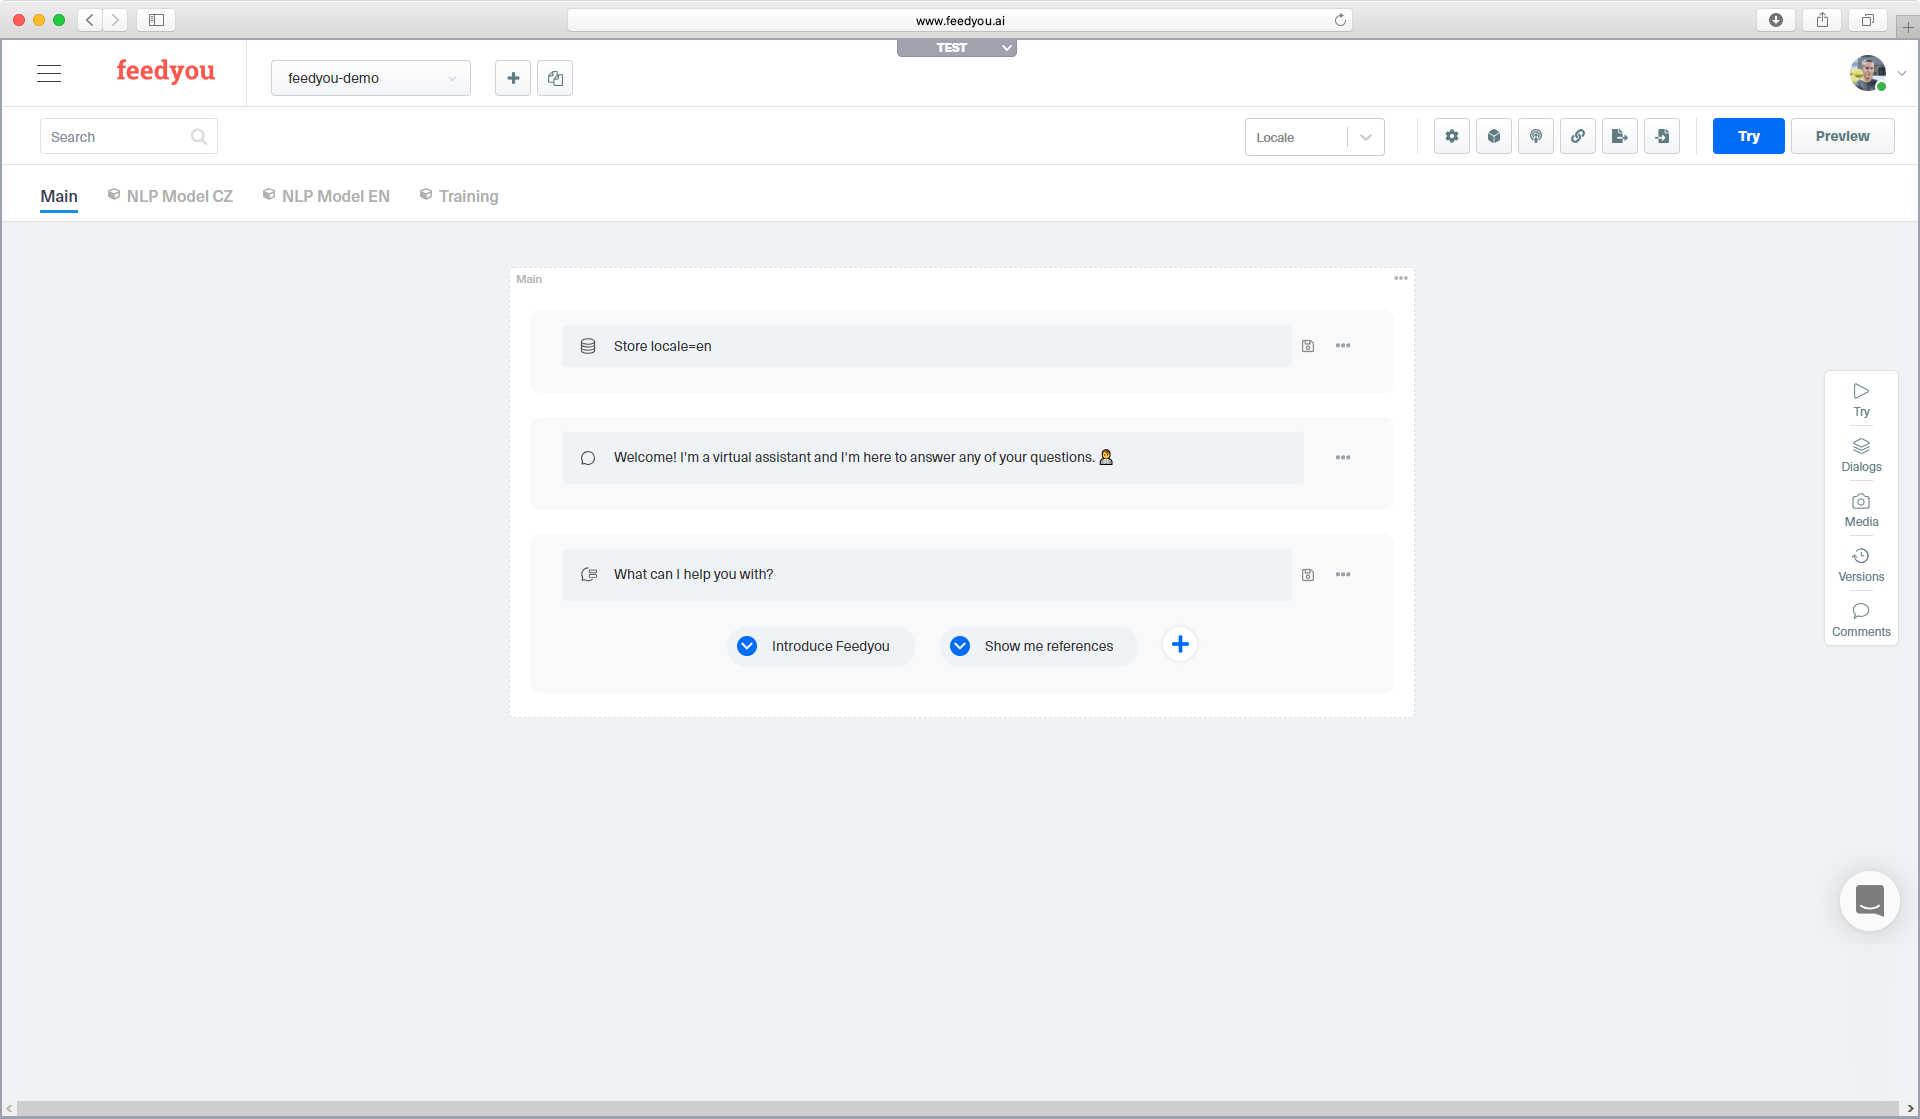Open the Training tab
The width and height of the screenshot is (1920, 1119).
(x=468, y=196)
